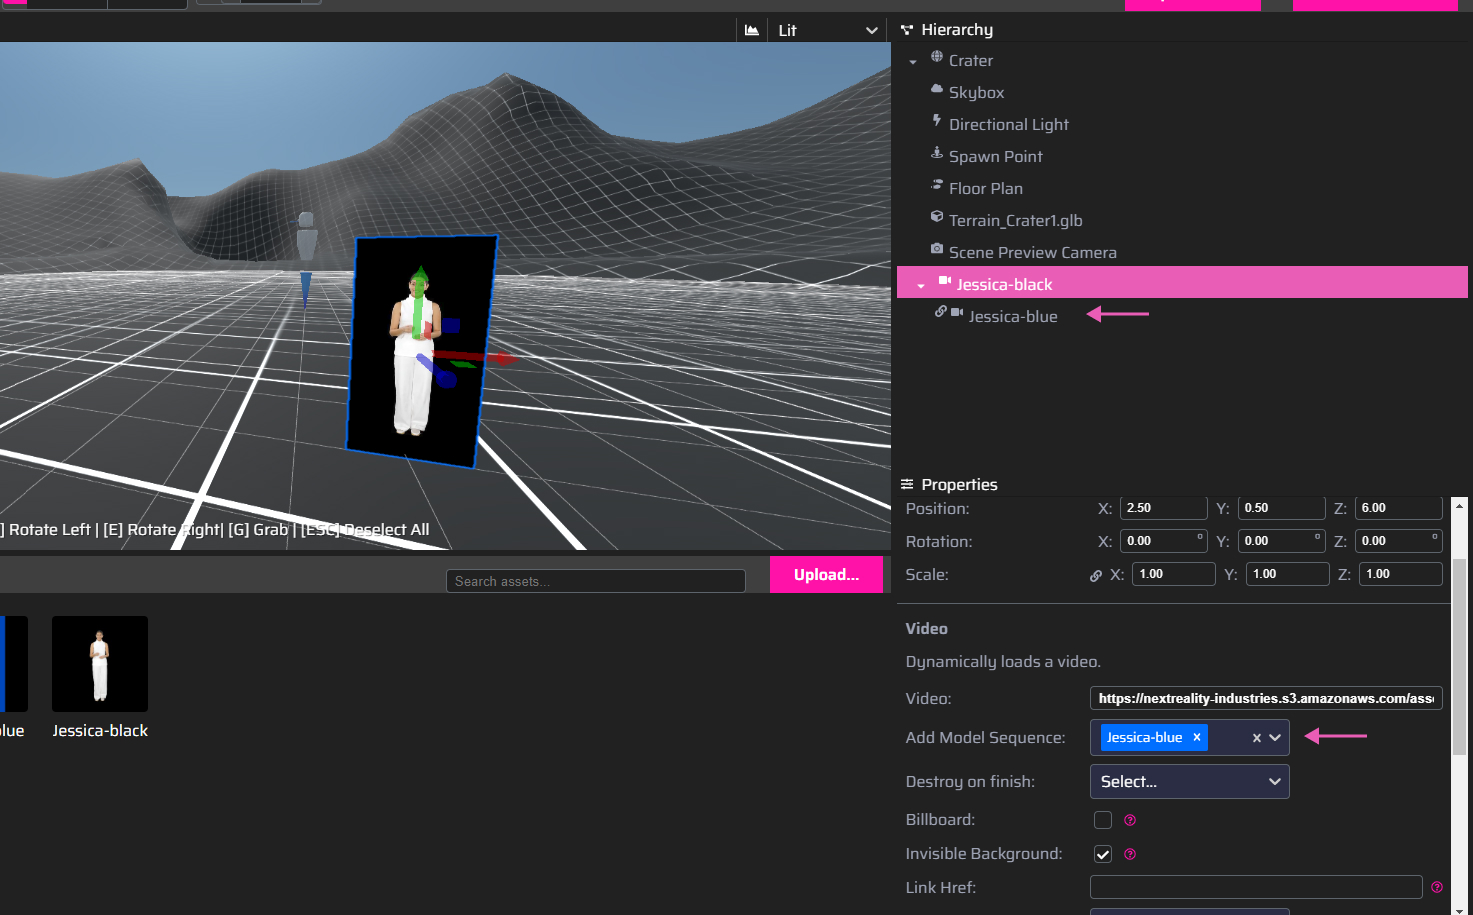Click the Scale X field
The height and width of the screenshot is (915, 1473).
click(x=1173, y=574)
